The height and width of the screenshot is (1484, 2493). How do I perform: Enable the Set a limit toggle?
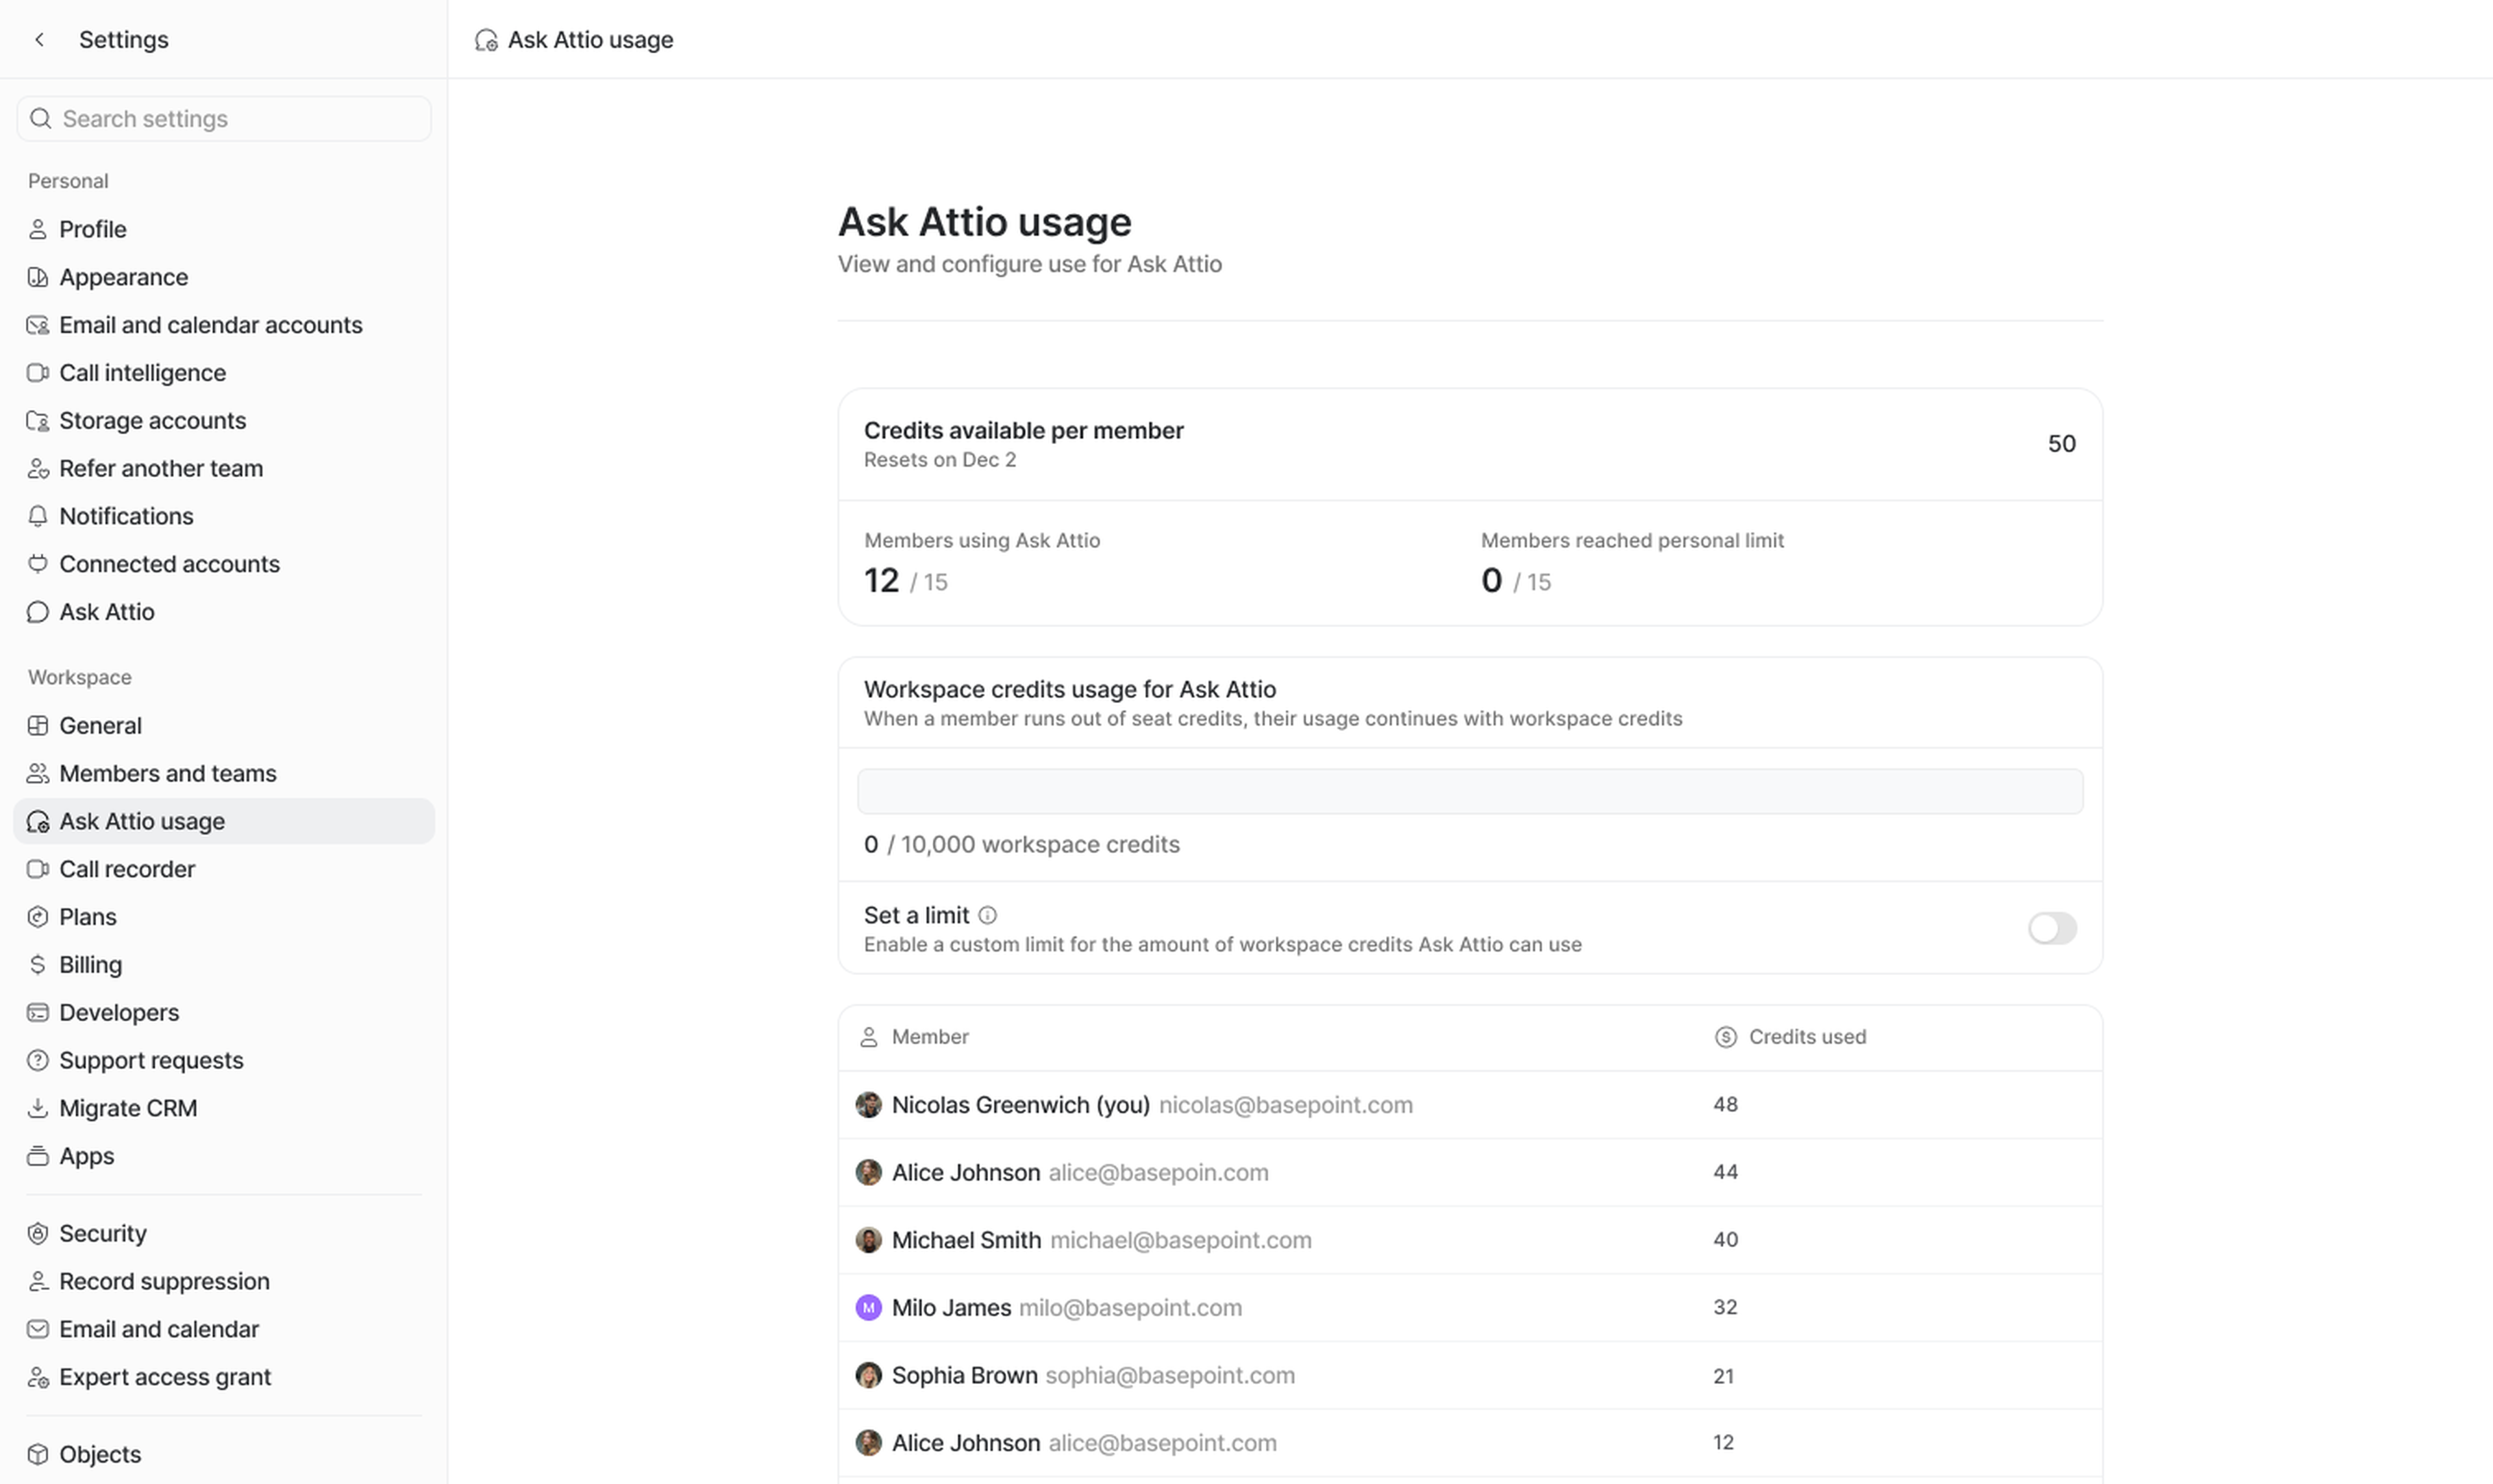point(2051,928)
